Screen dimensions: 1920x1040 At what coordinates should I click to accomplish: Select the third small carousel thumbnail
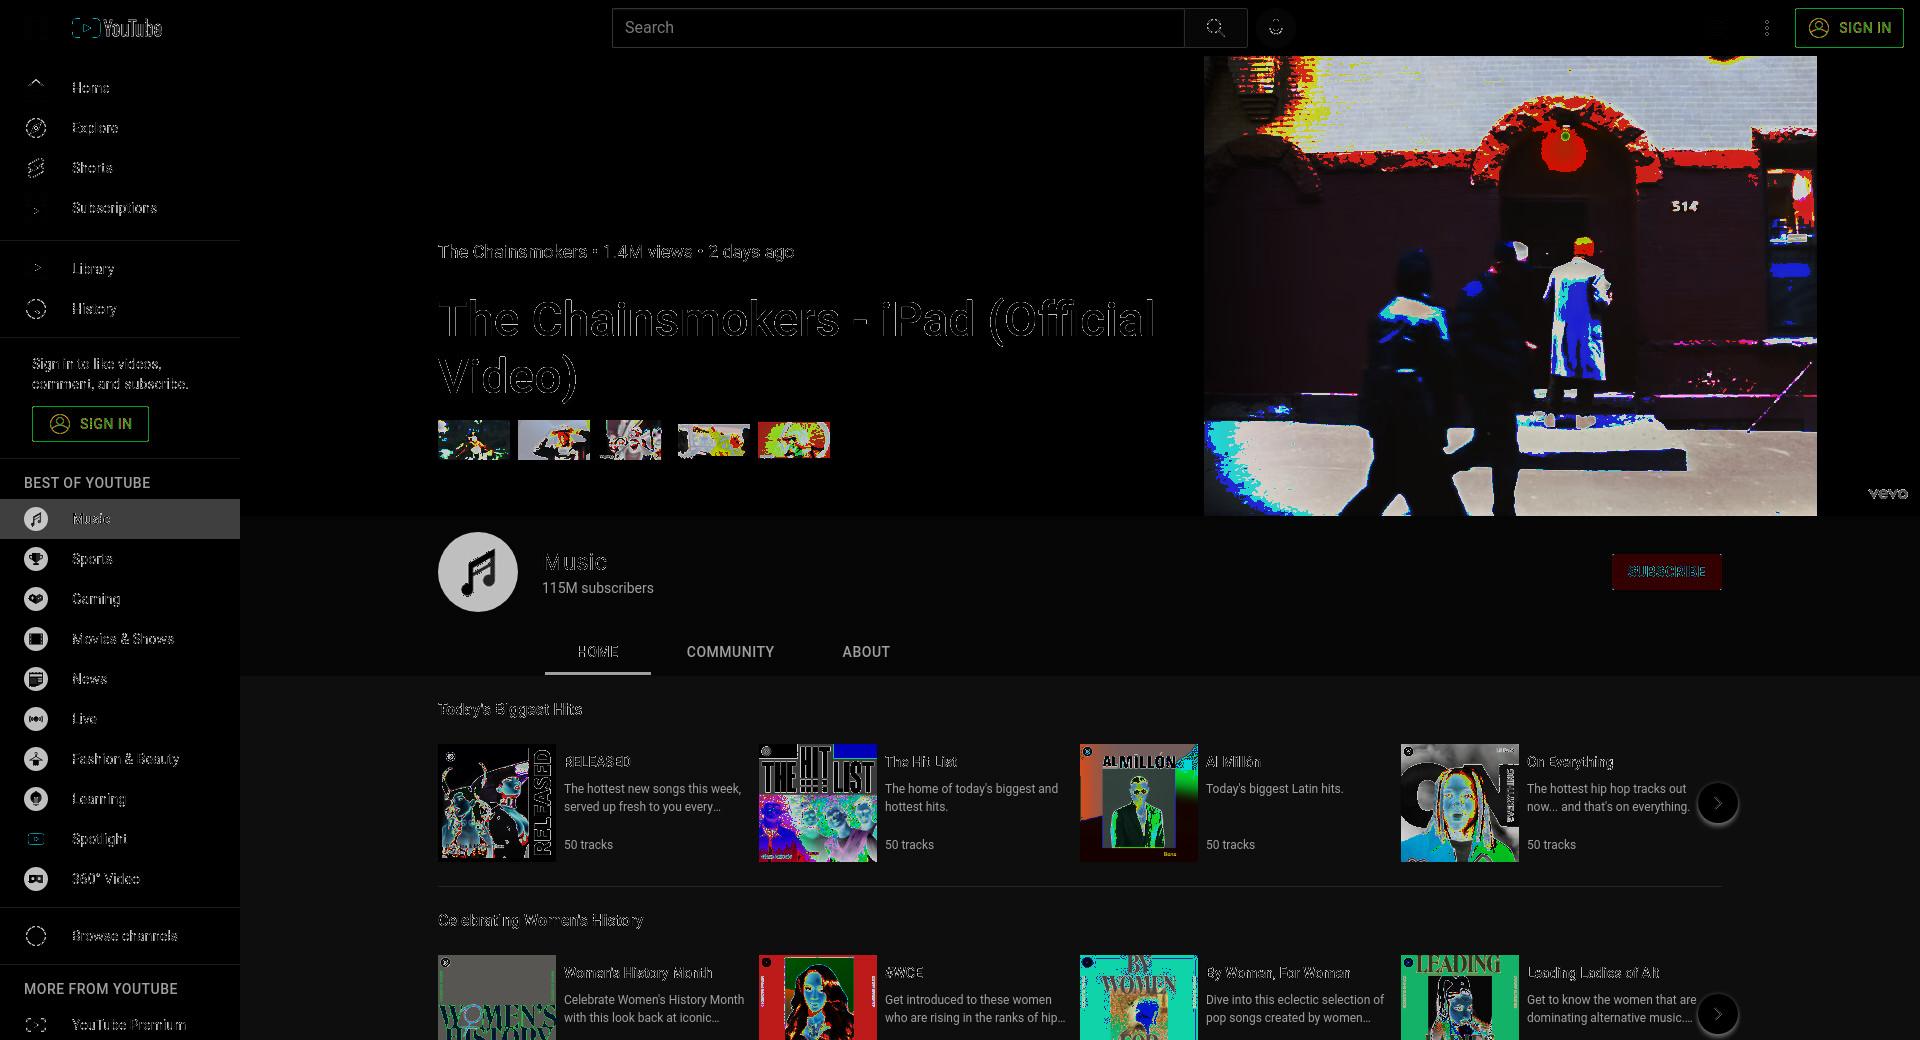point(632,440)
